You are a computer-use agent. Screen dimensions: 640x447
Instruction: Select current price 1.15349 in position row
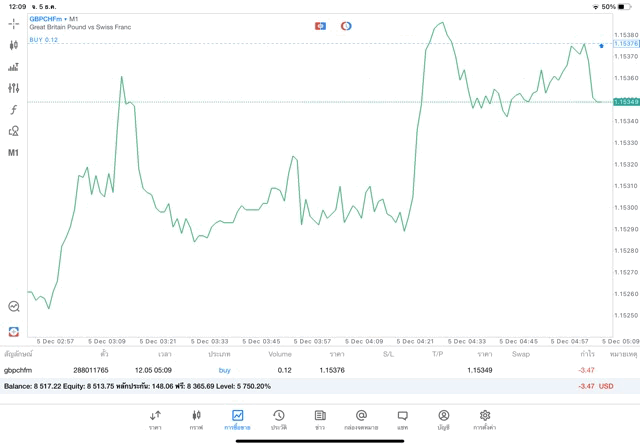click(480, 370)
